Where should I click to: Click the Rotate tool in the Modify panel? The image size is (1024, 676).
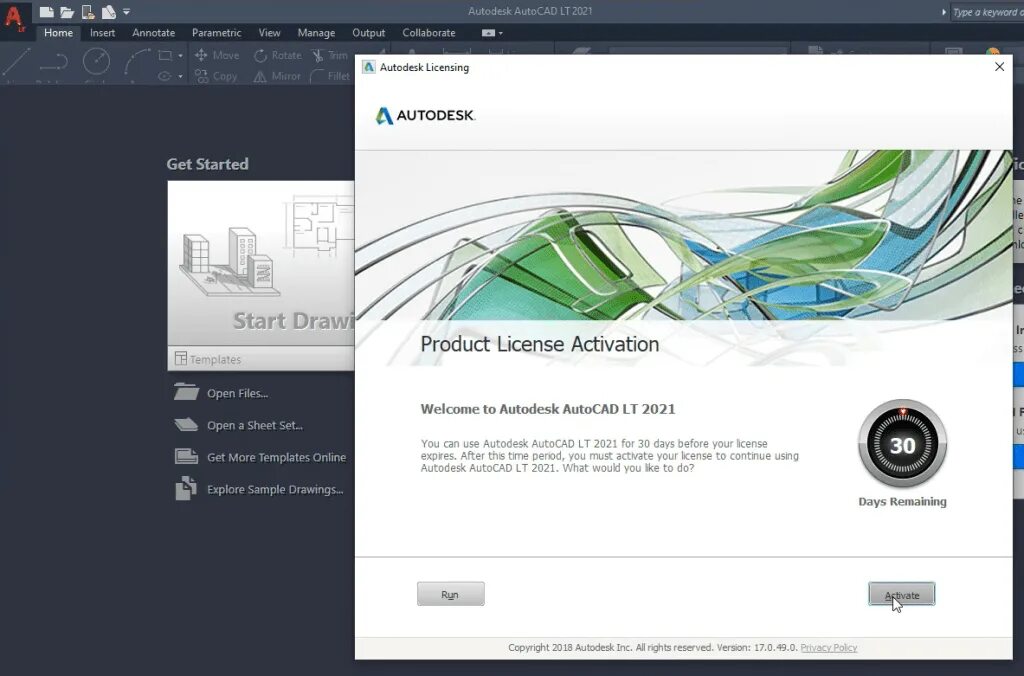(278, 56)
